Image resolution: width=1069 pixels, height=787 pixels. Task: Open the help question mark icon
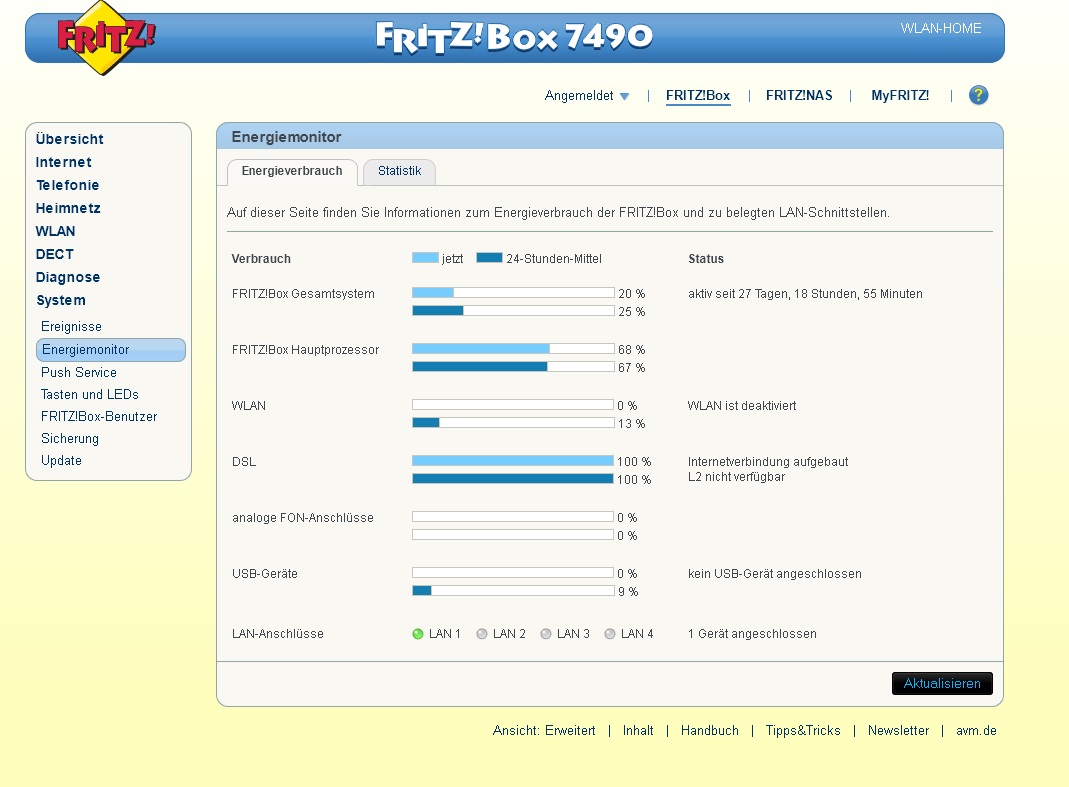[x=978, y=95]
